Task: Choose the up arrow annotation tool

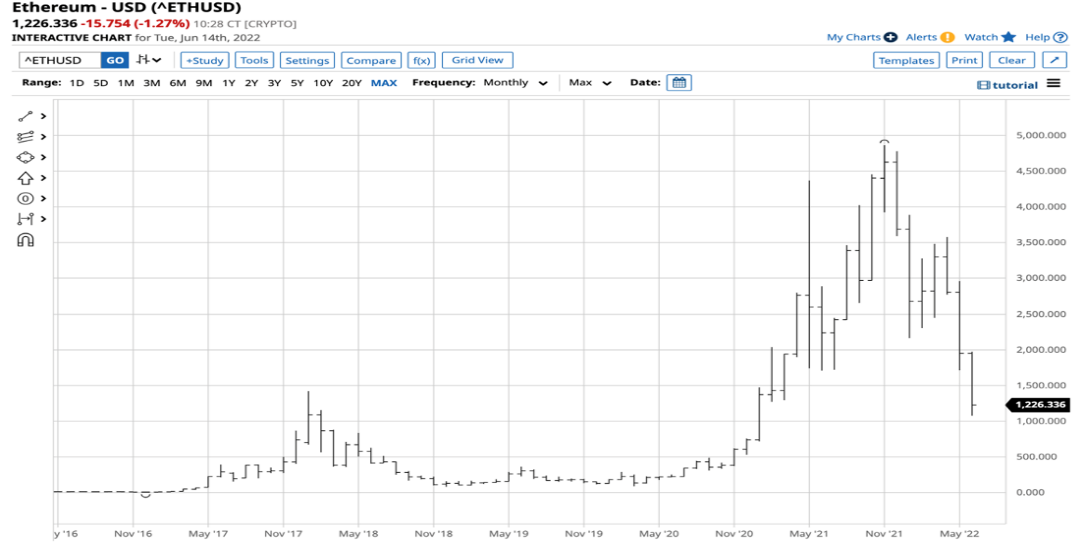Action: point(26,178)
